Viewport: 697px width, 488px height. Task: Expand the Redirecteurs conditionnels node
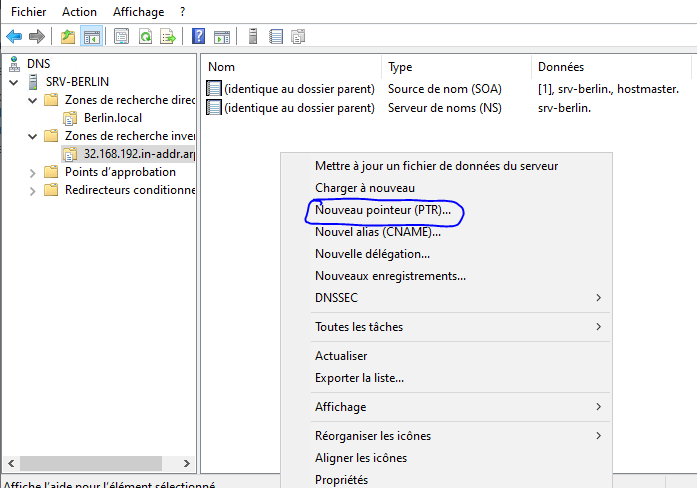point(31,190)
